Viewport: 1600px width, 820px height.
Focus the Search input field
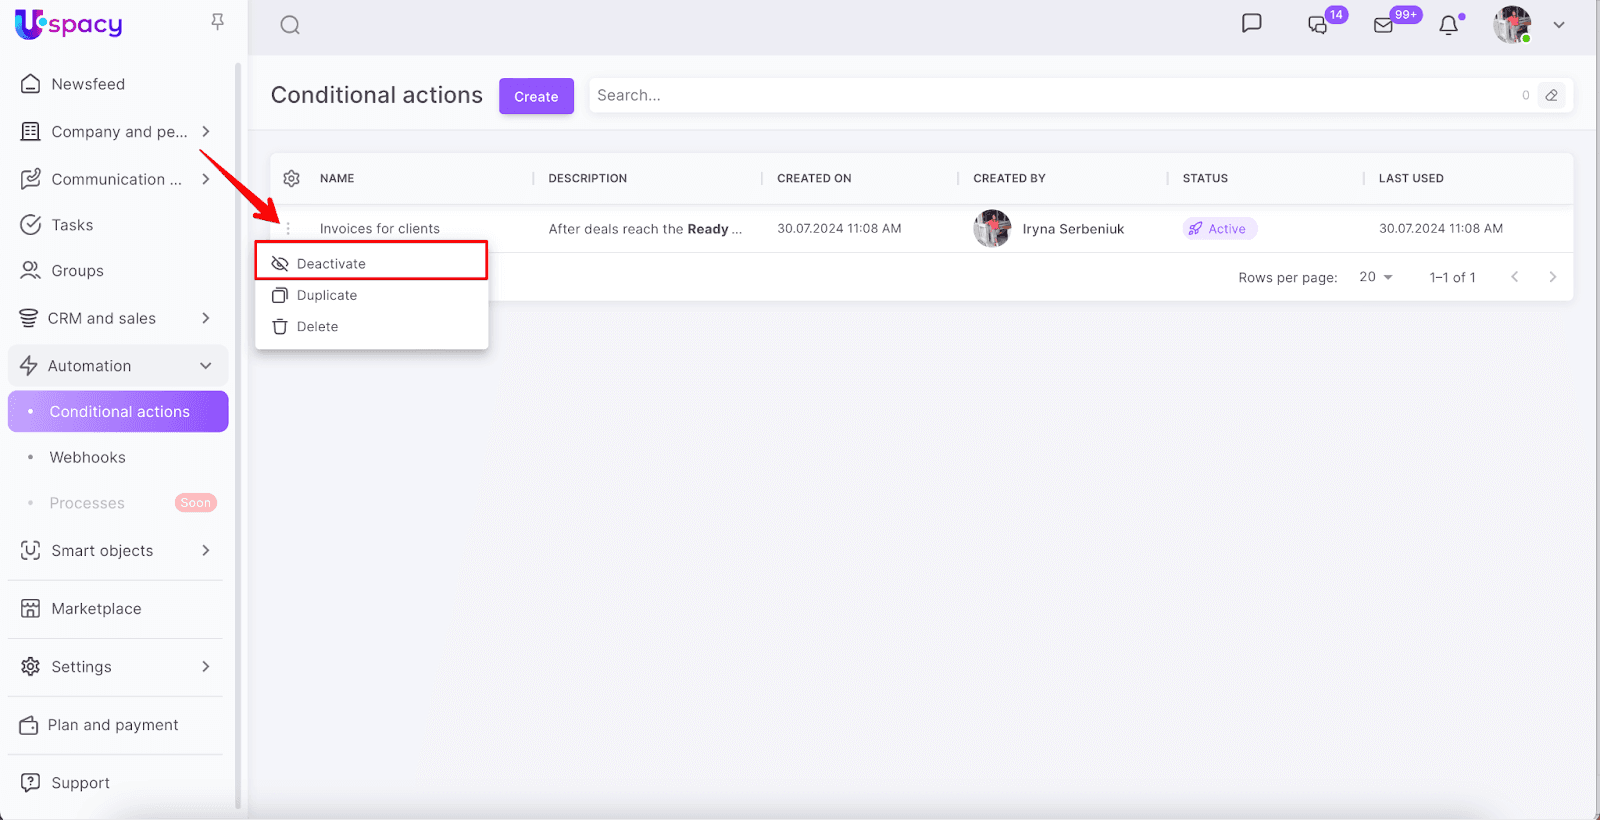(1050, 96)
